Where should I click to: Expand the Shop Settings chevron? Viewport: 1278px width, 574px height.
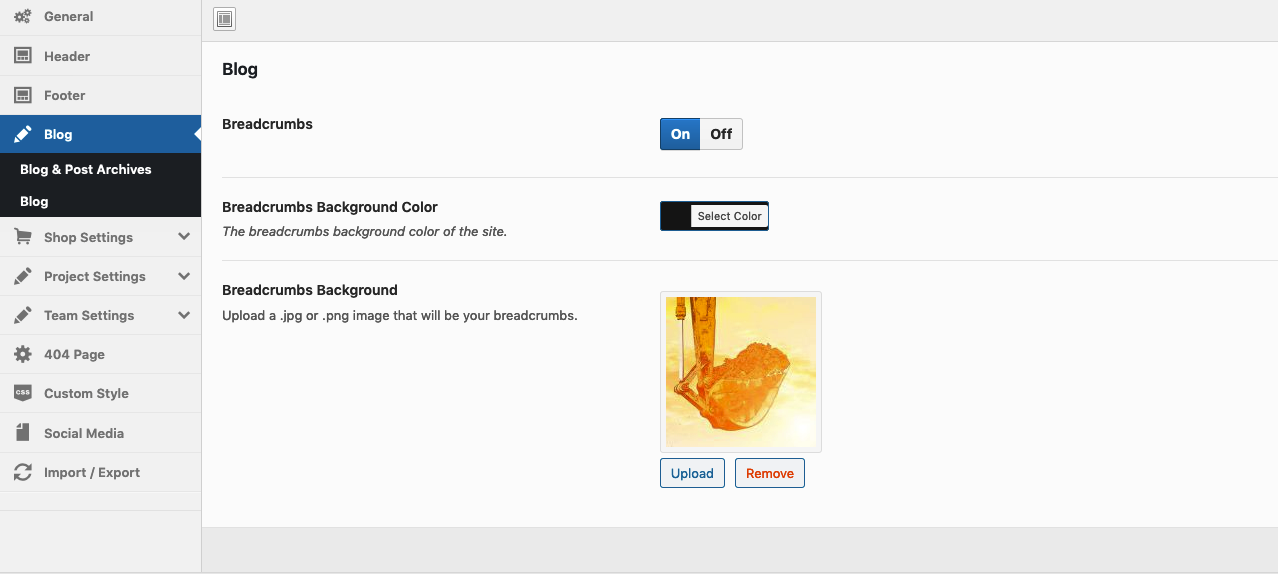pyautogui.click(x=184, y=237)
